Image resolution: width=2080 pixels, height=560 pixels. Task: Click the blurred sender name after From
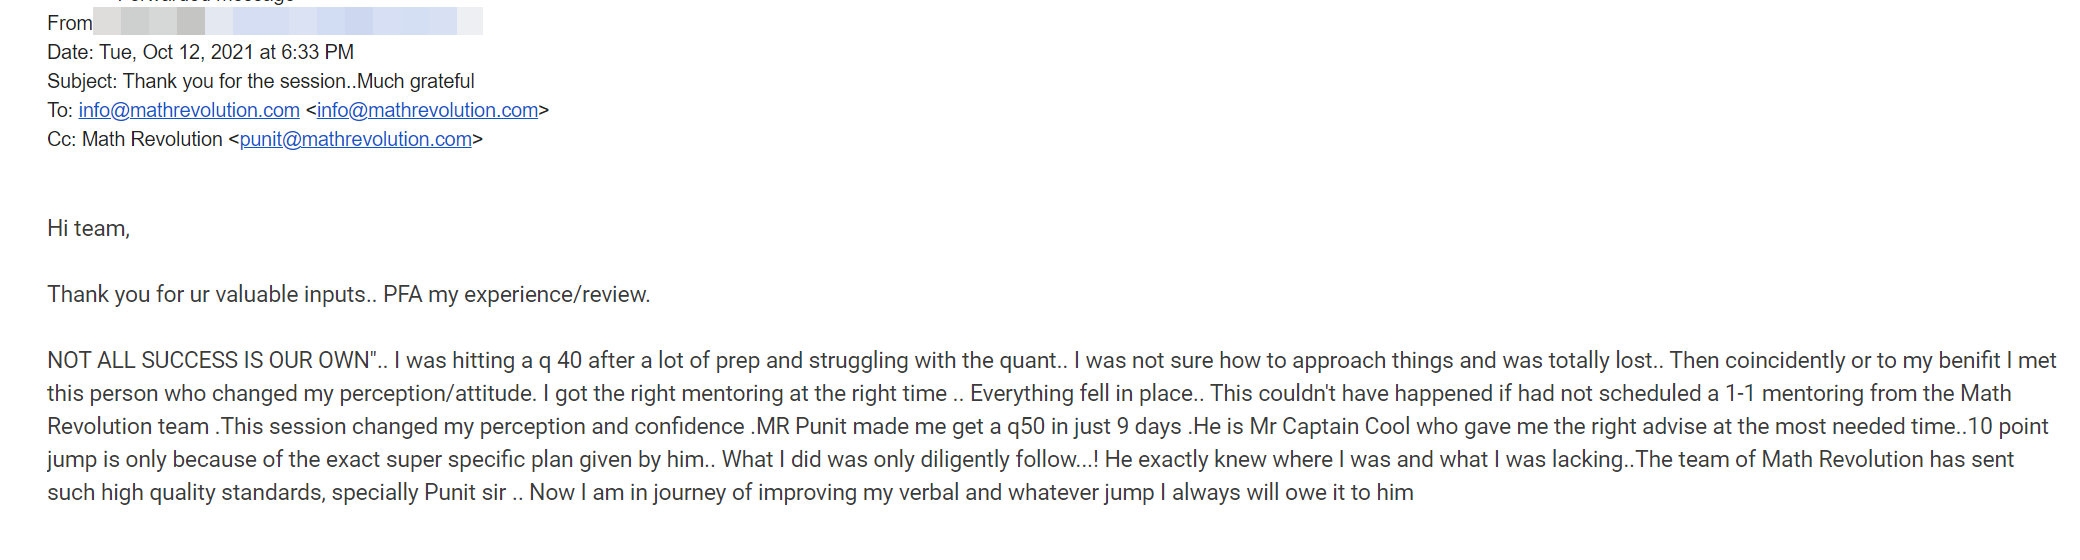point(287,21)
